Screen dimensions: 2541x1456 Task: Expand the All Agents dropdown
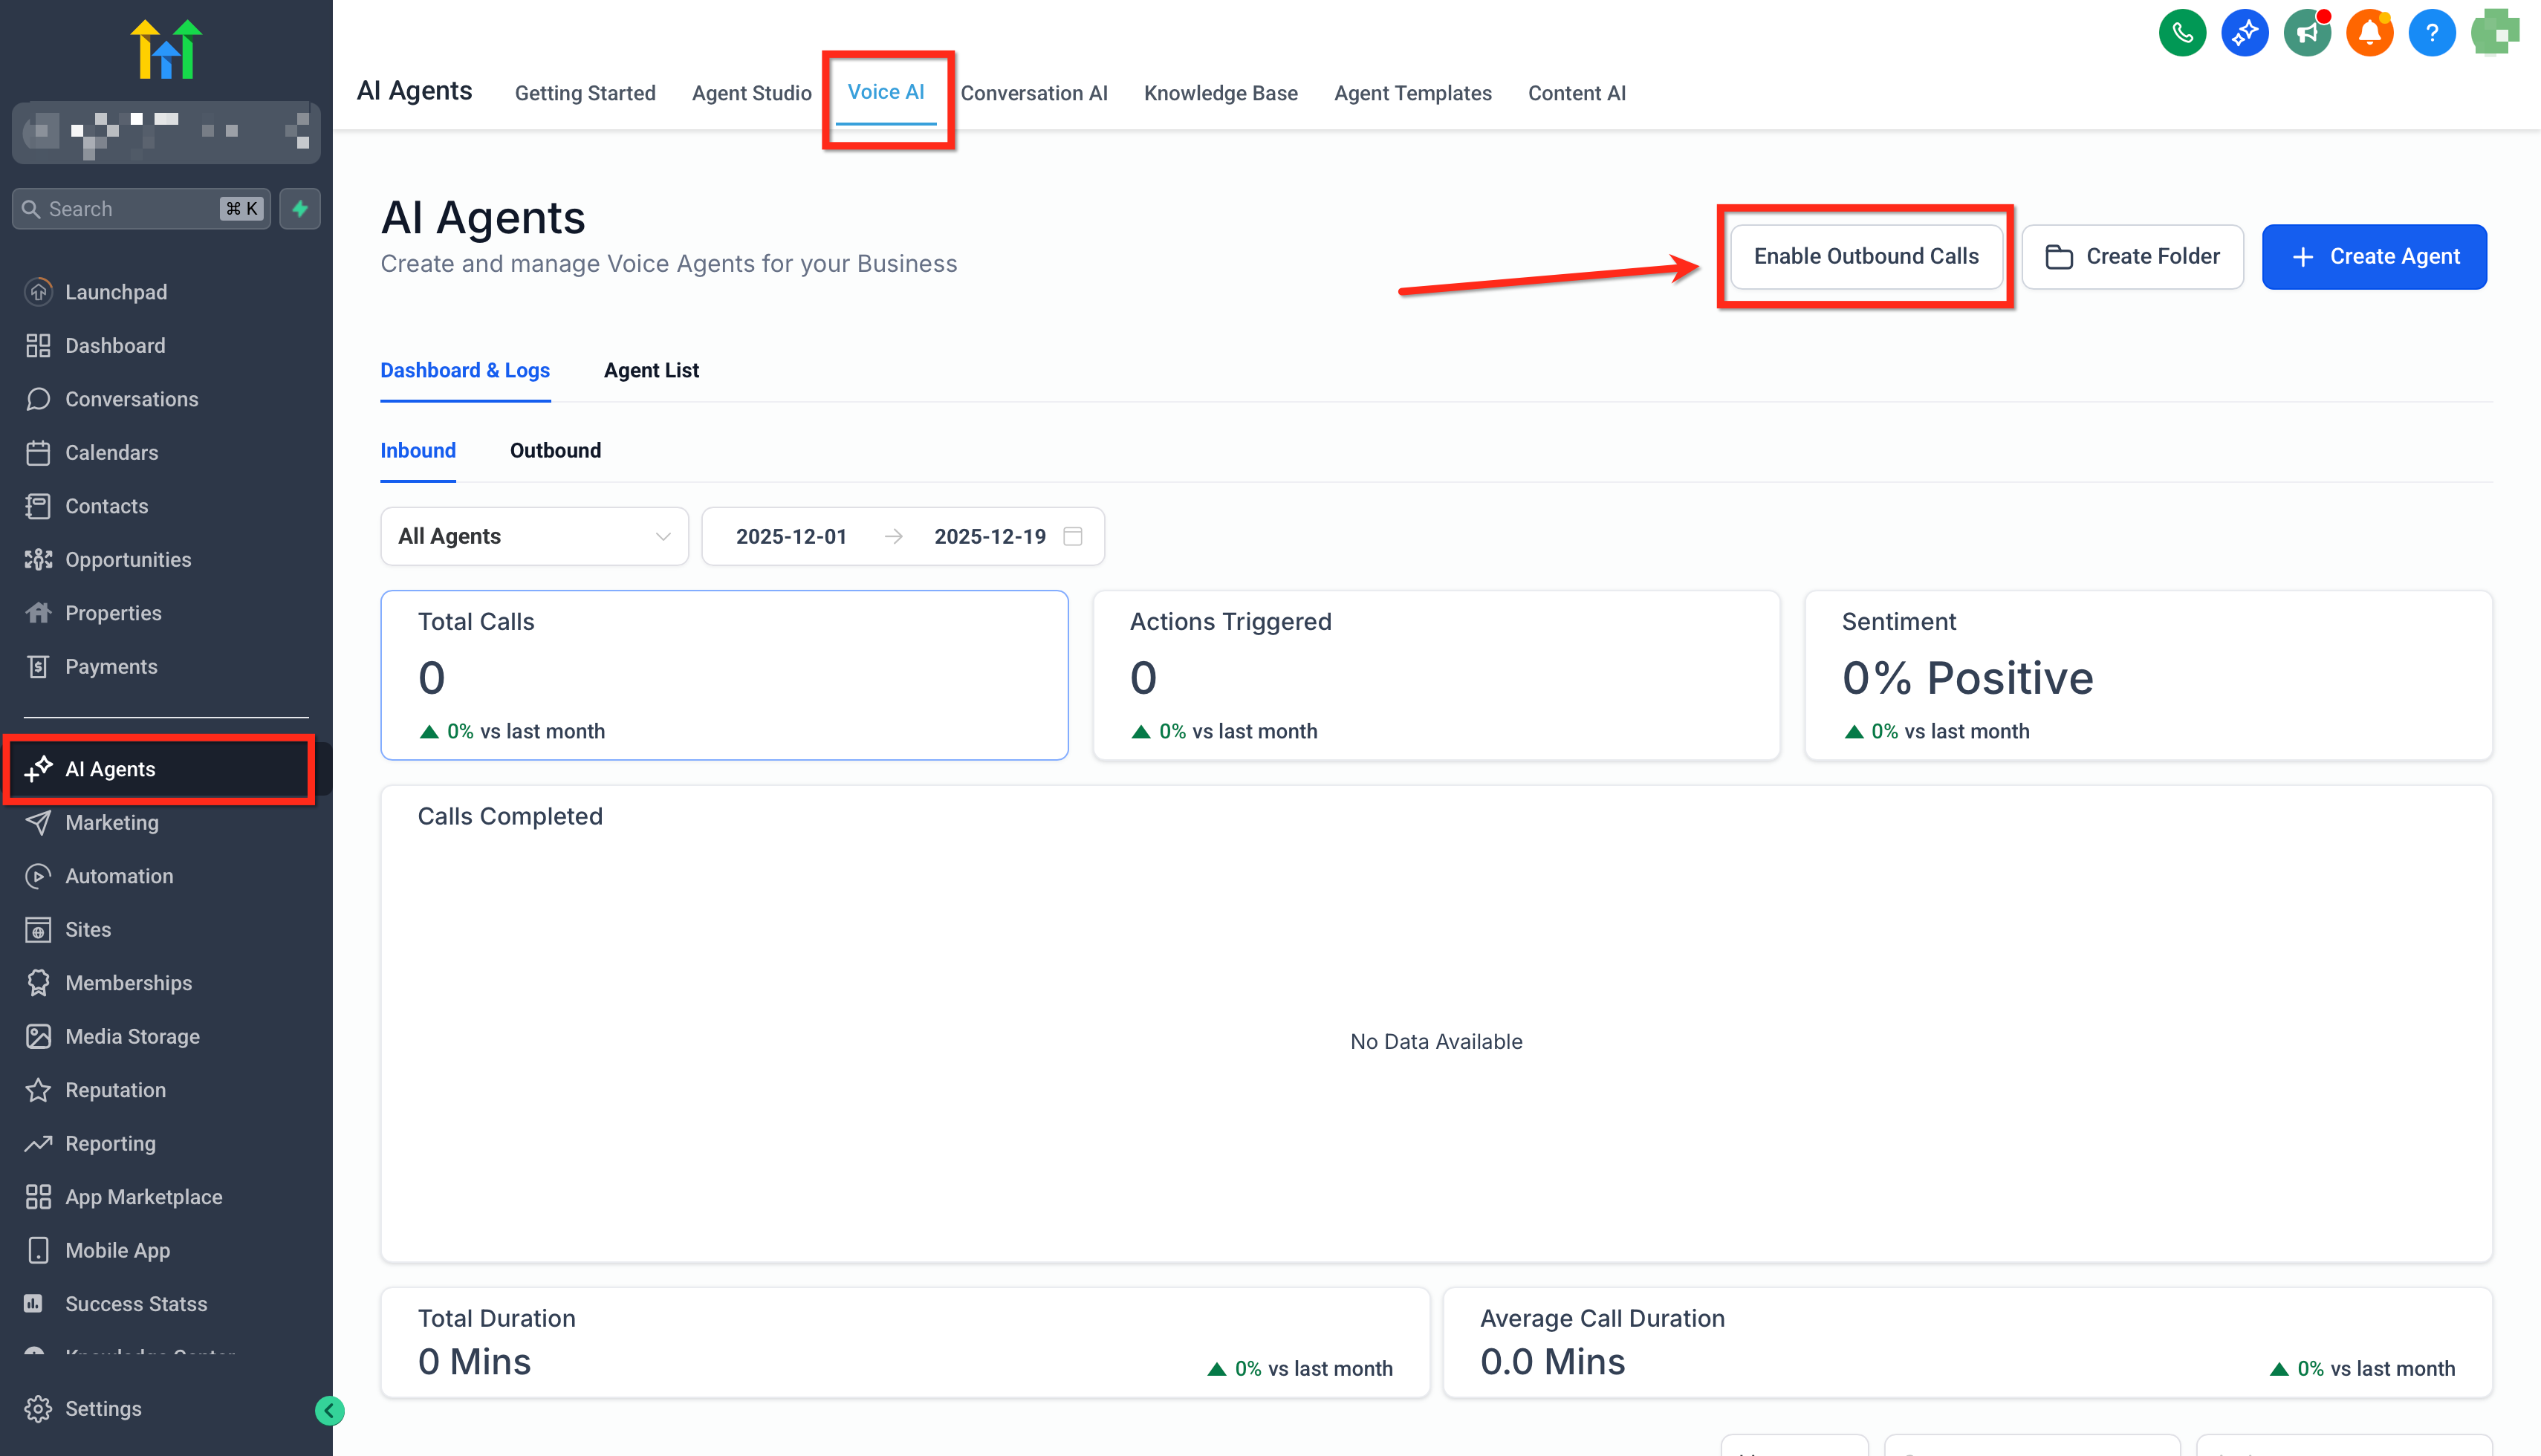click(x=534, y=536)
